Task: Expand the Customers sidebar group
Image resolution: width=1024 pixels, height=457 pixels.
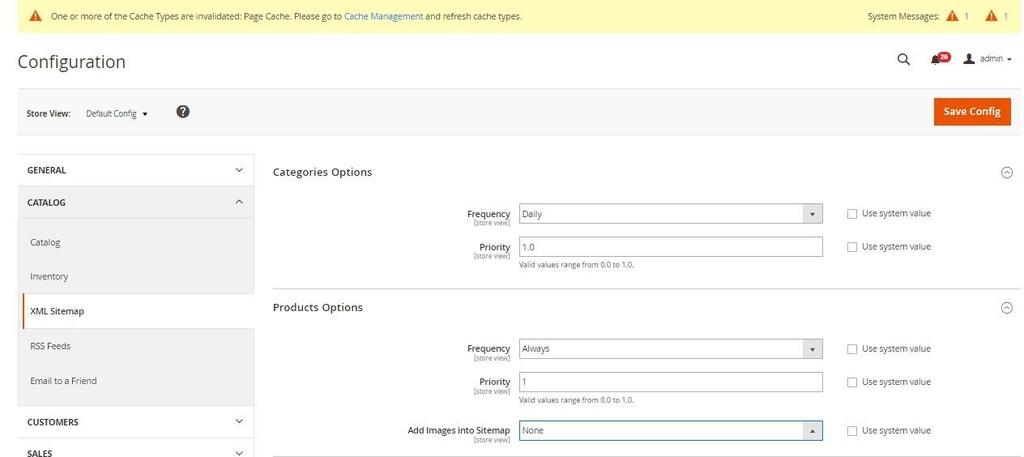Action: point(135,422)
